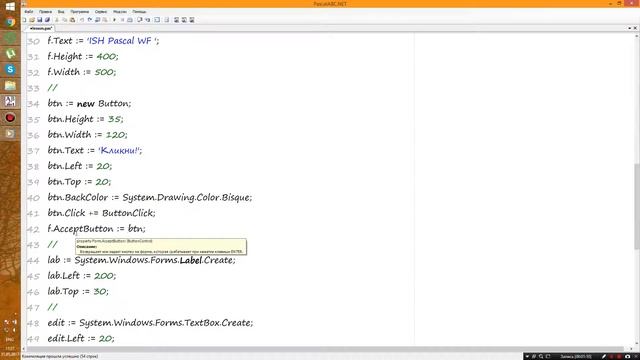Open the Файл menu
This screenshot has width=640, height=360.
29,12
